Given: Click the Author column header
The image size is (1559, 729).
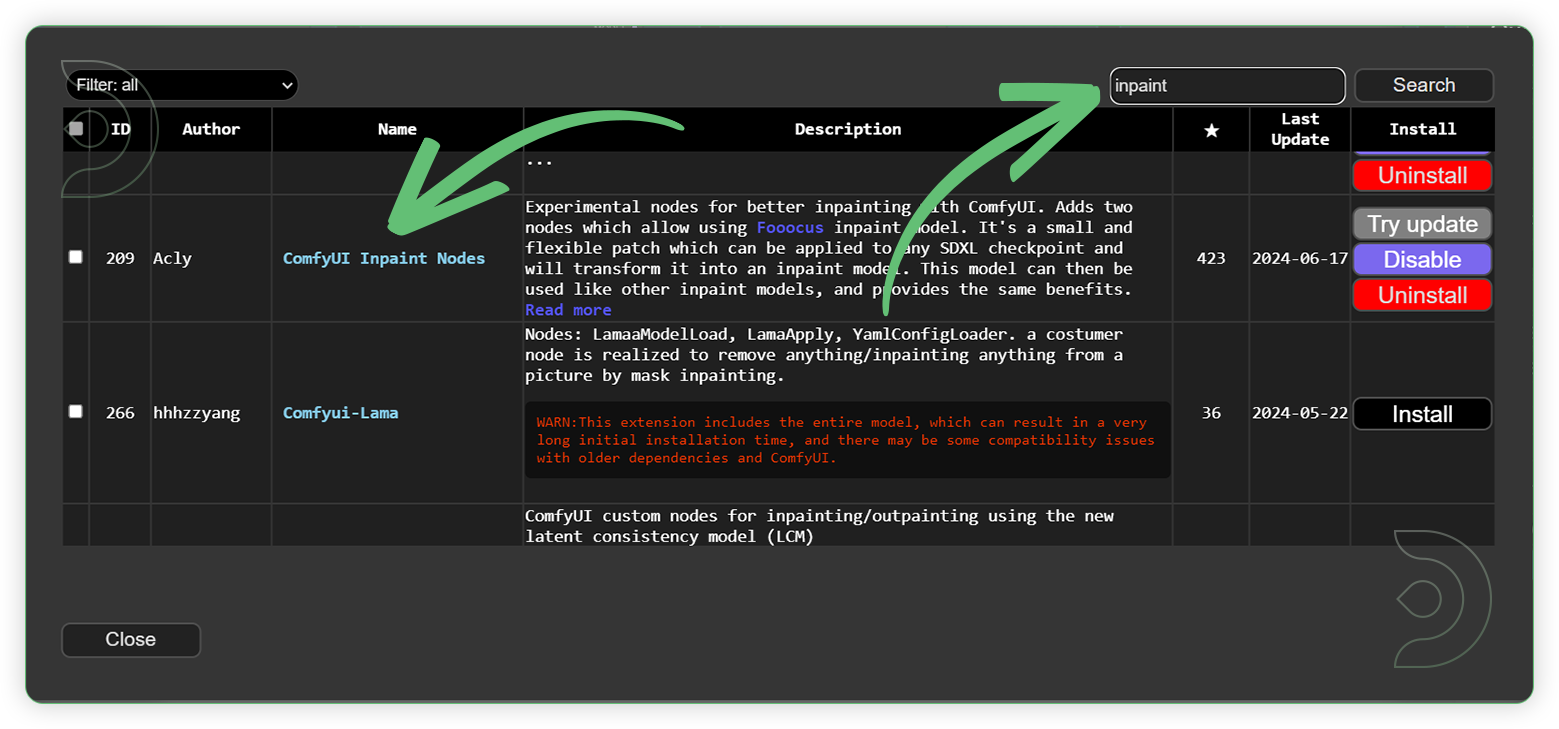Looking at the screenshot, I should click(x=211, y=129).
